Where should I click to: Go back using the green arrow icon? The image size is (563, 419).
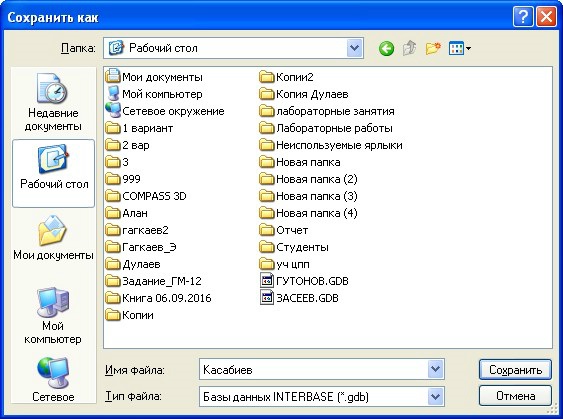(386, 48)
